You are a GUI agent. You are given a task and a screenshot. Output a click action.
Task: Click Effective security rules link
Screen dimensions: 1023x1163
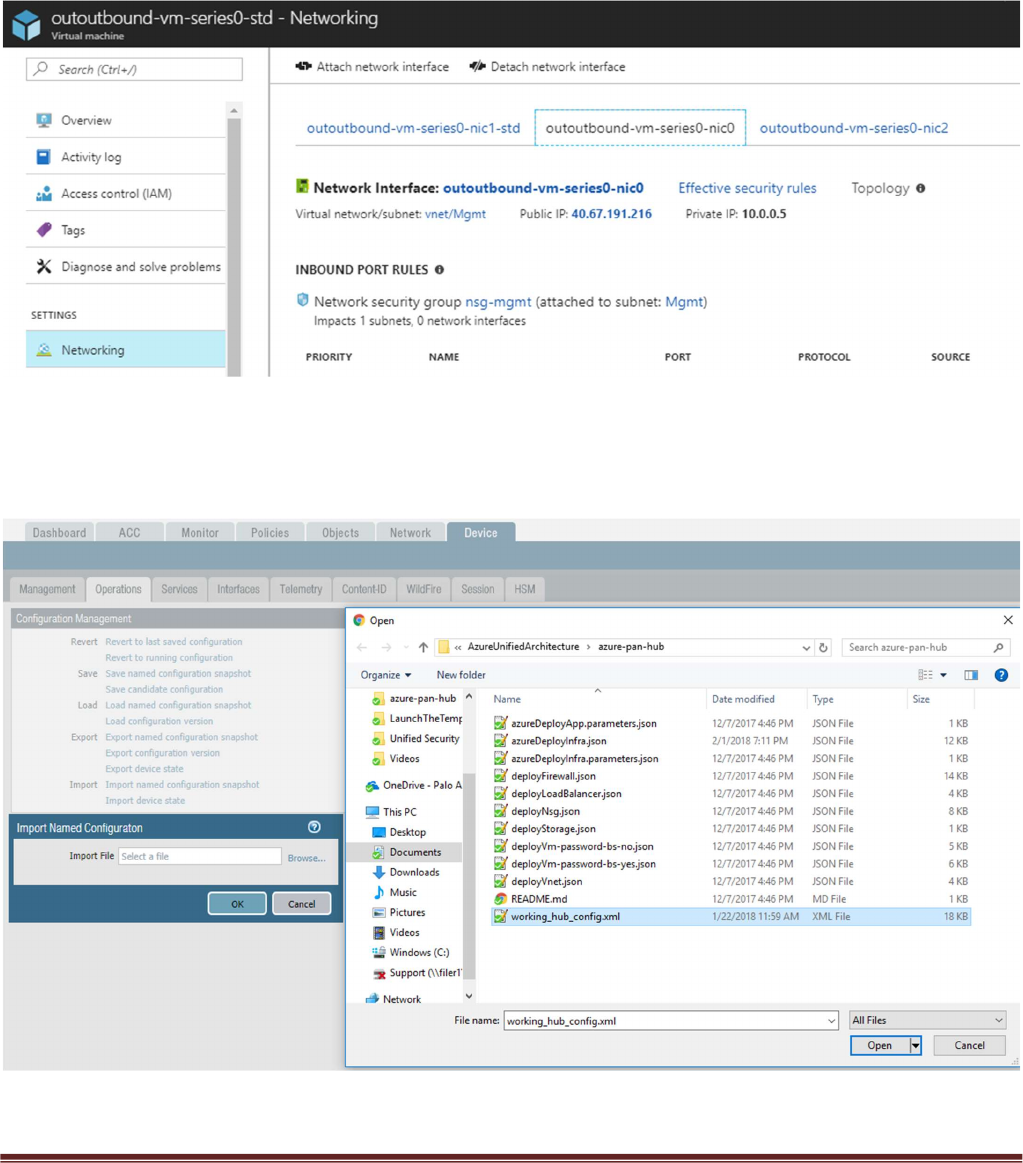[747, 188]
